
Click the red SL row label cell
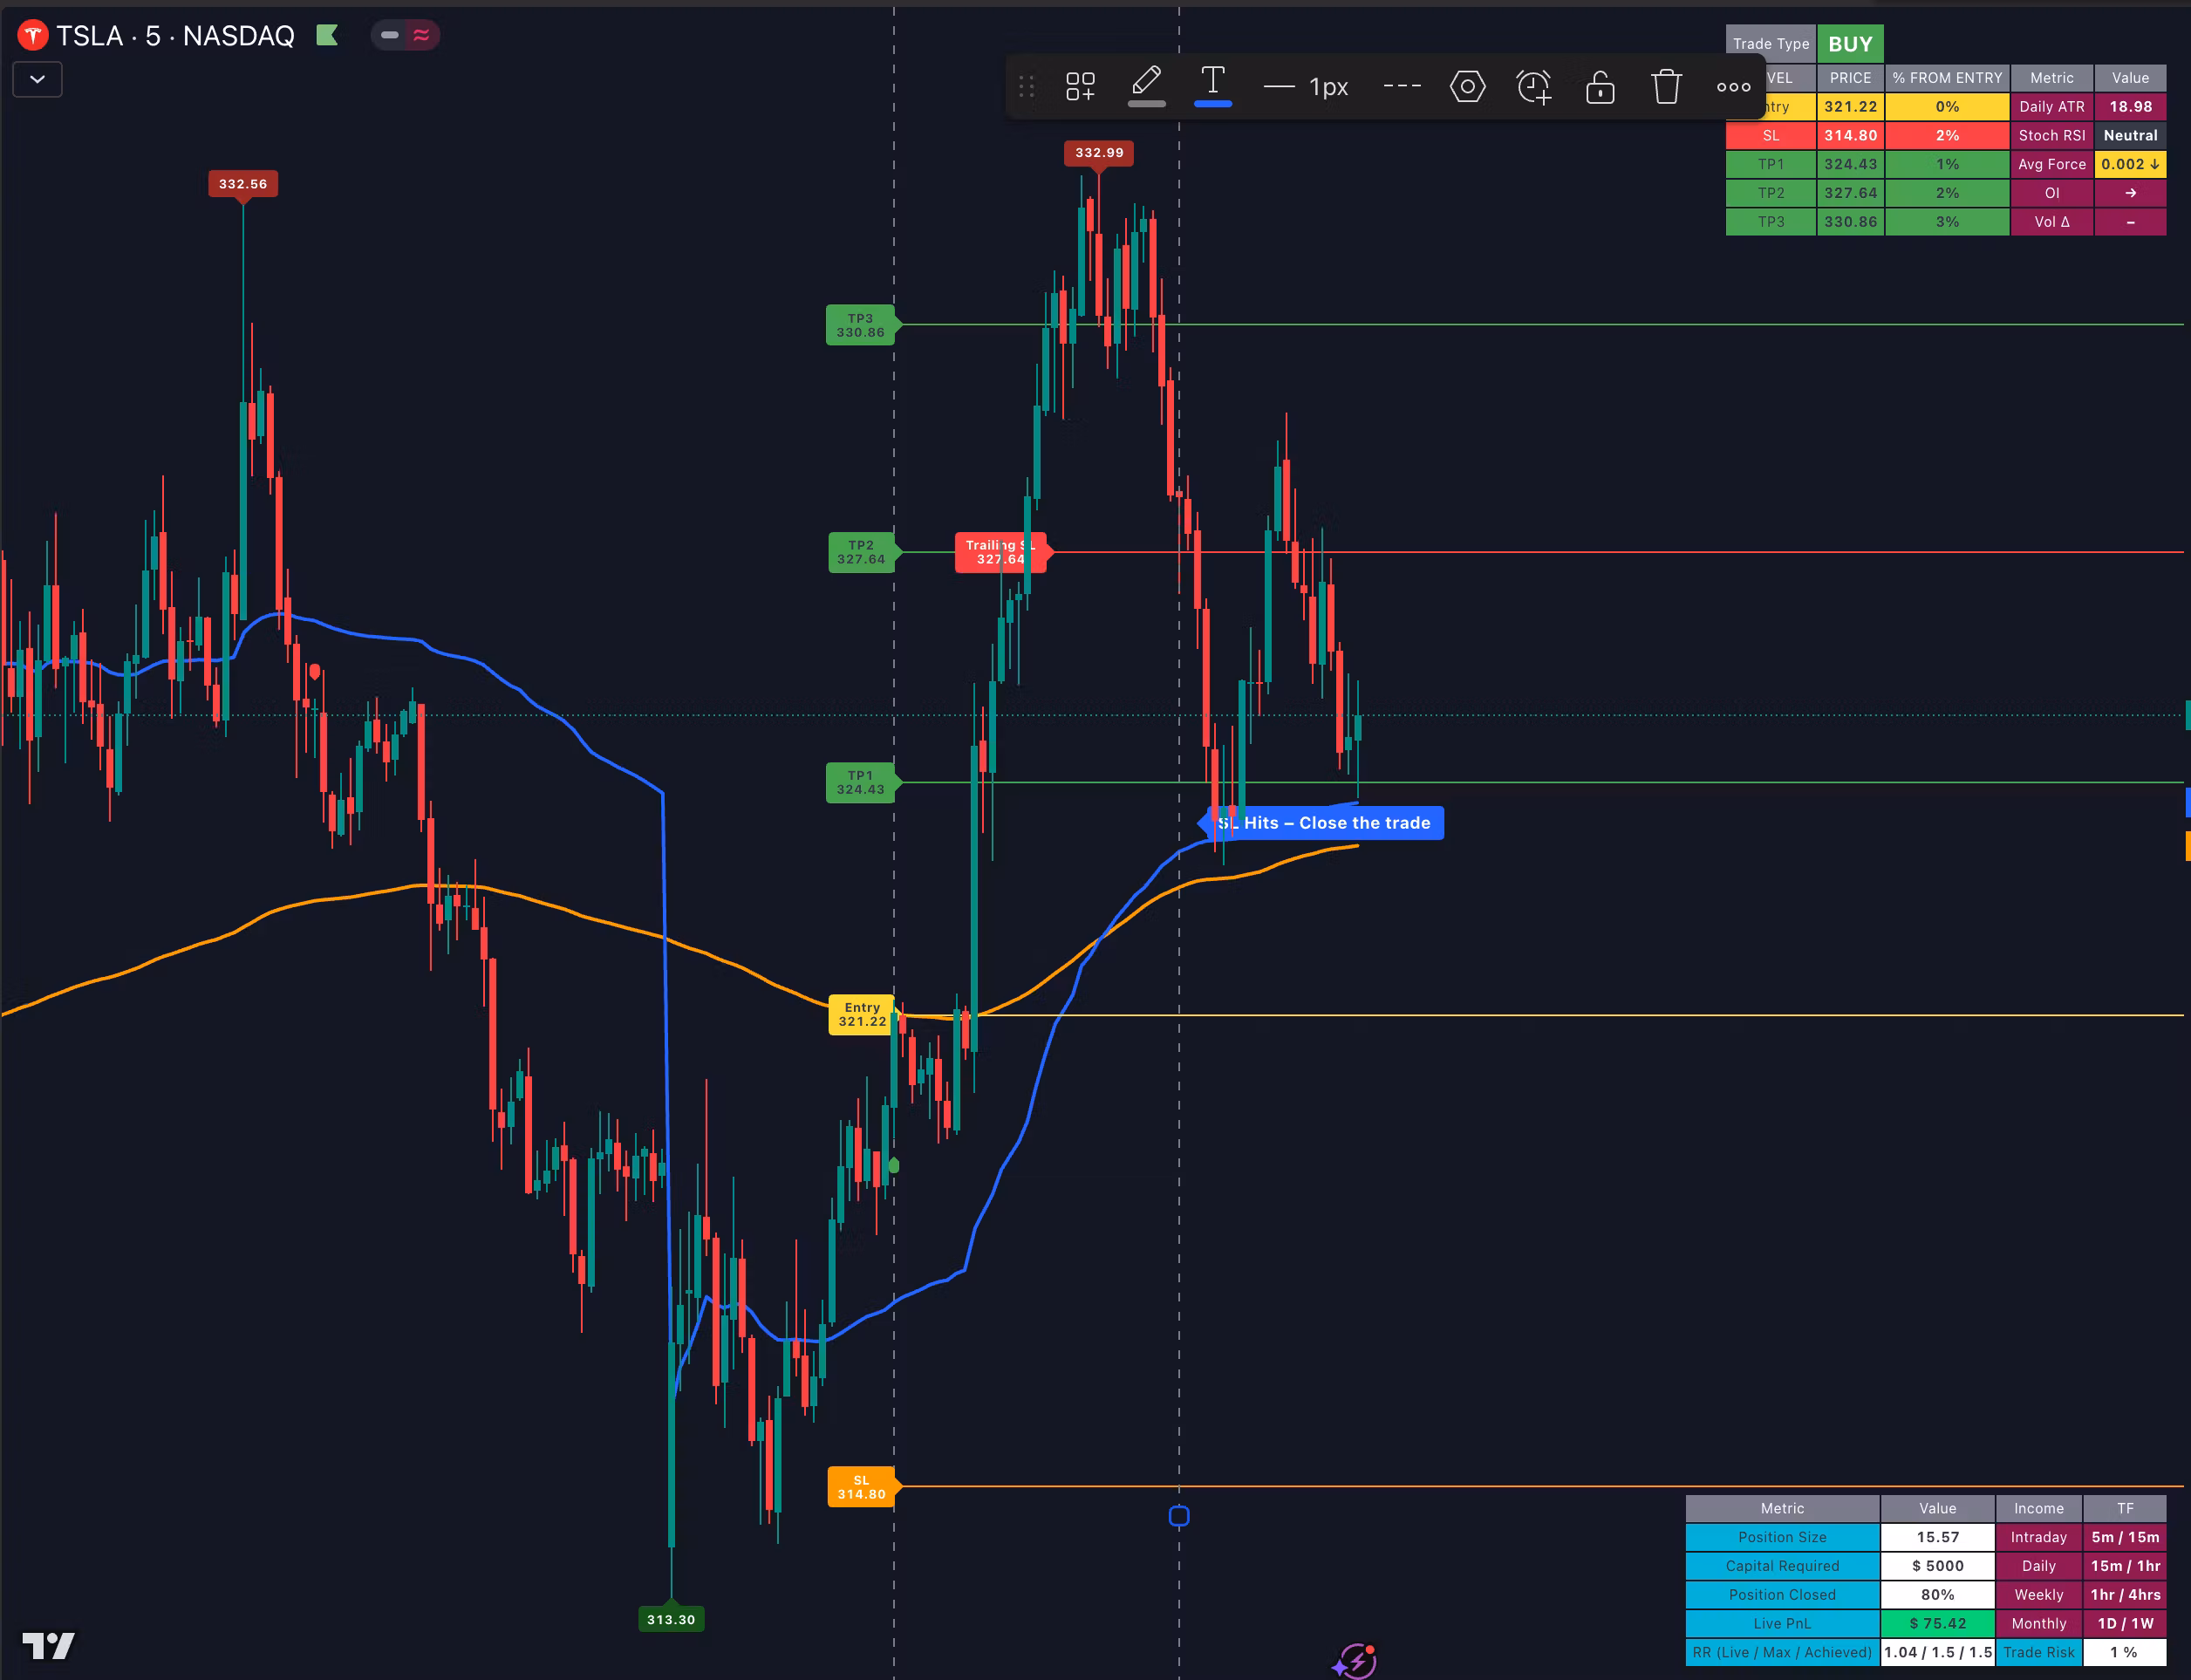(1771, 136)
